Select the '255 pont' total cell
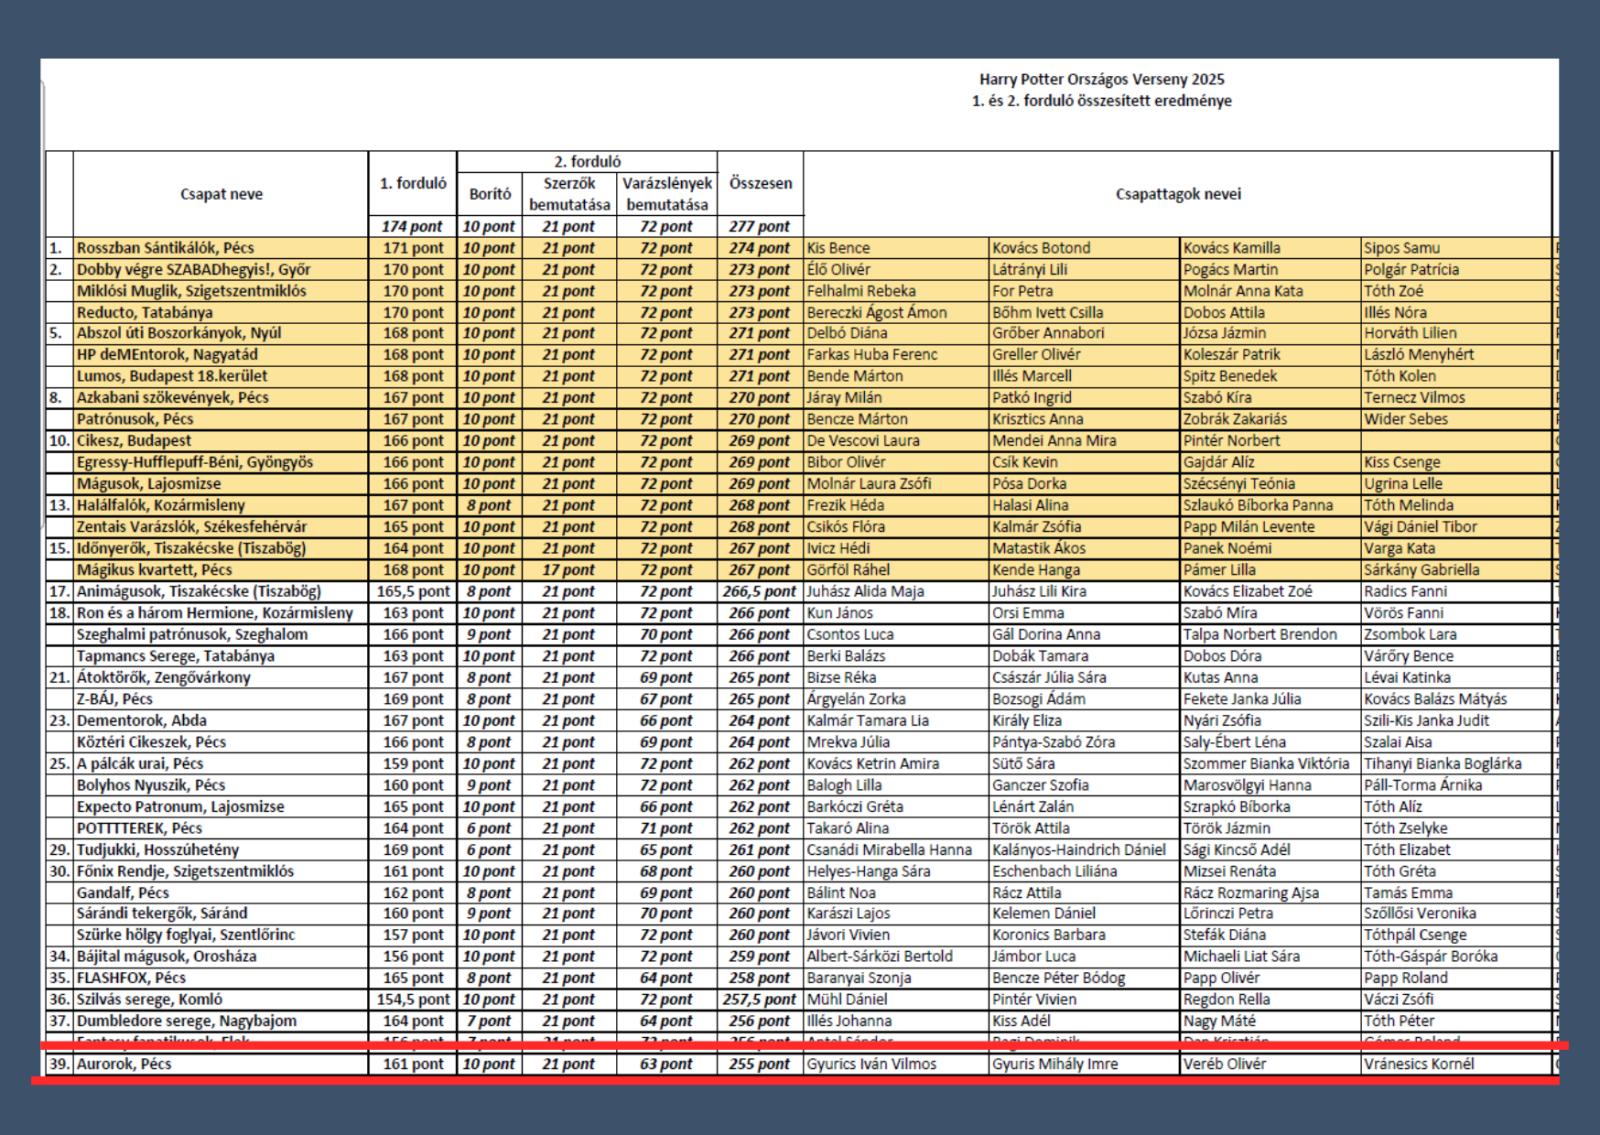This screenshot has height=1135, width=1600. 760,1064
